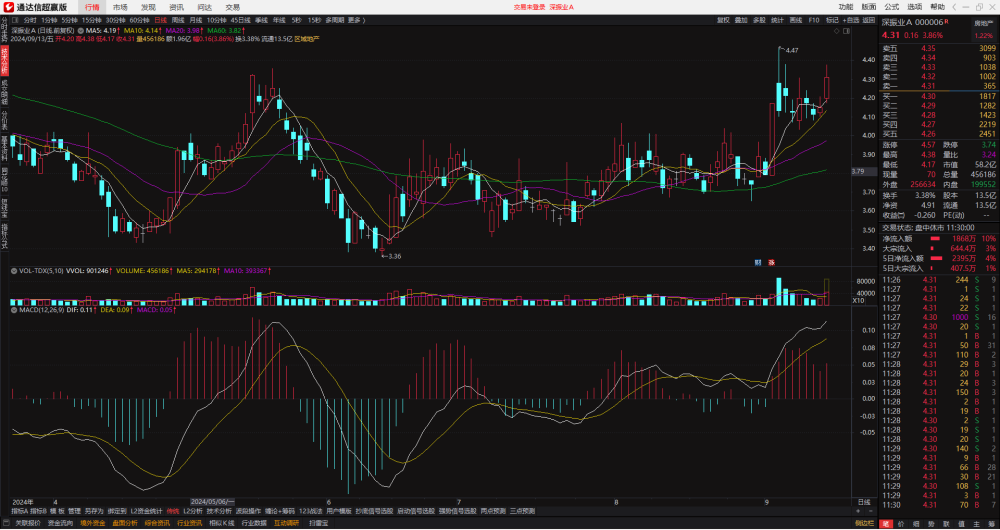The height and width of the screenshot is (530, 1000).
Task: Click the 扫雷宝 bottom tab
Action: point(318,523)
